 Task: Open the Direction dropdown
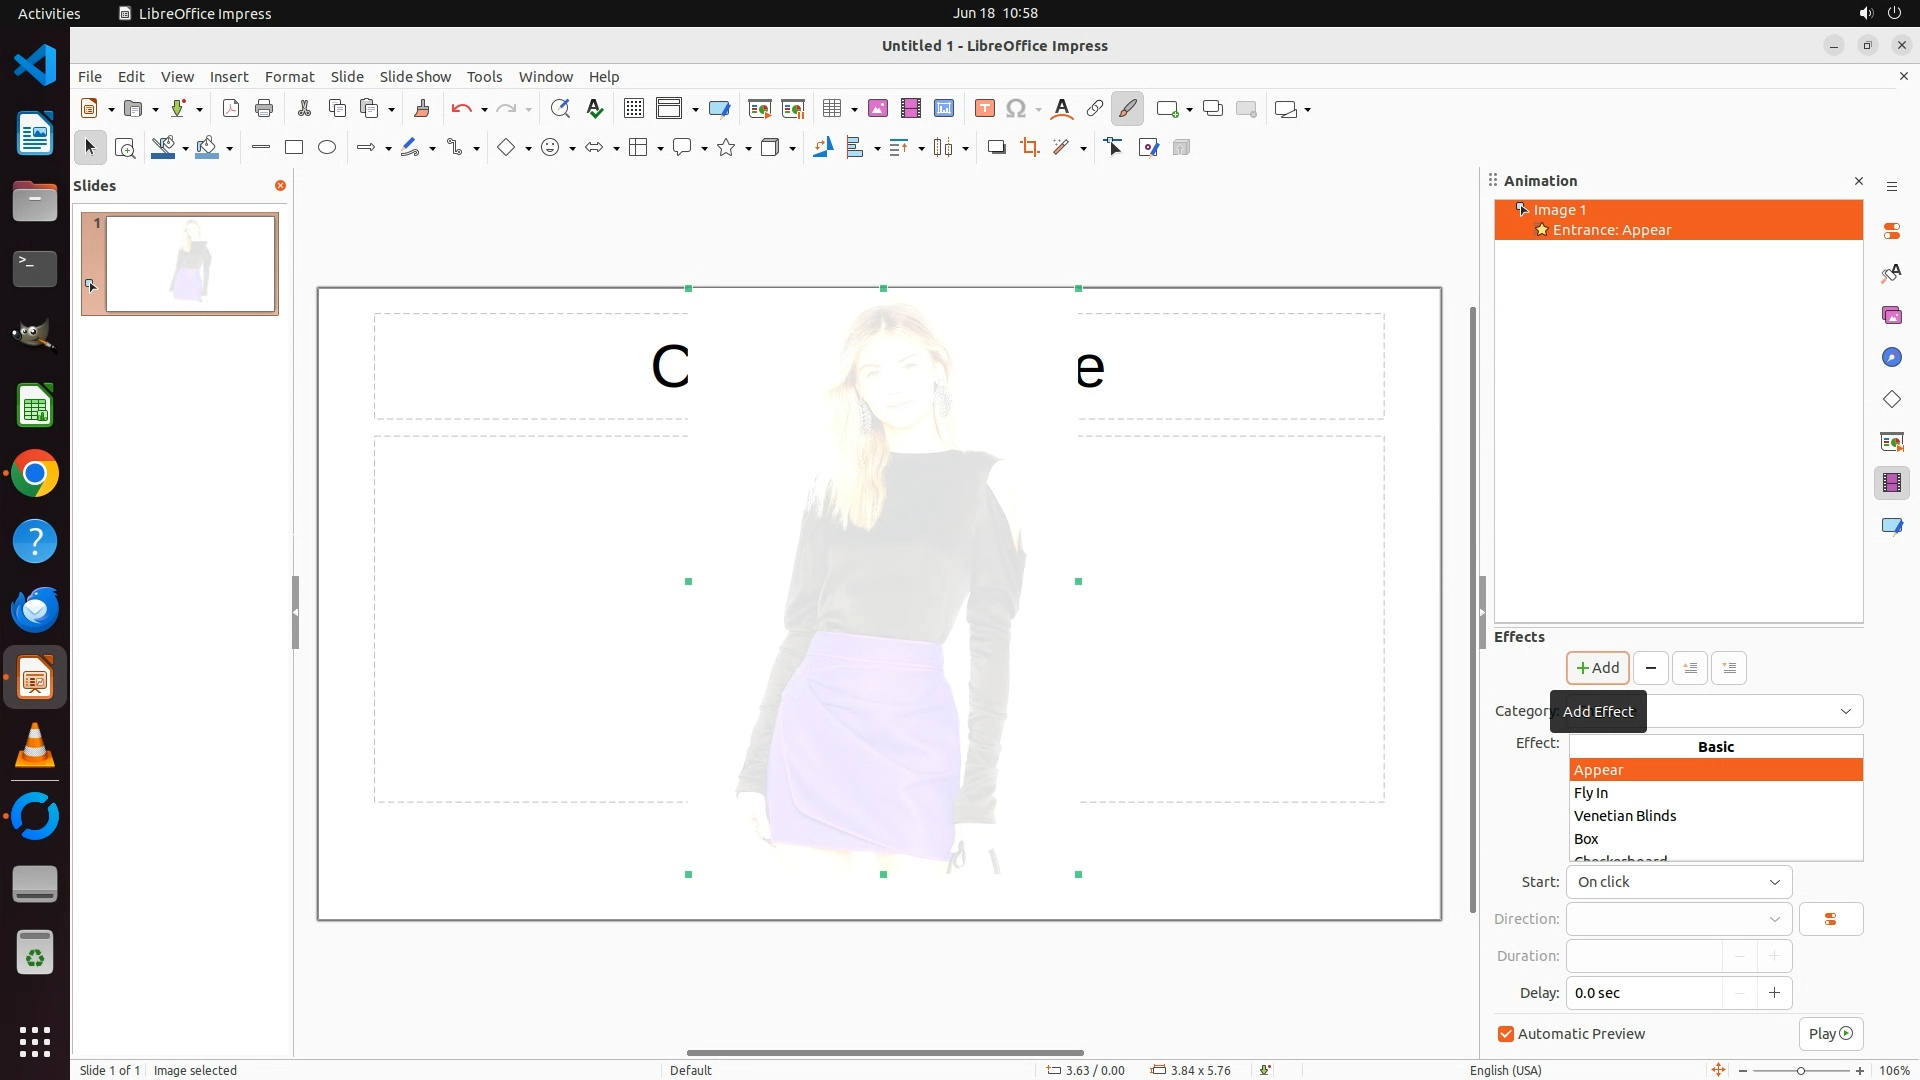(x=1678, y=919)
